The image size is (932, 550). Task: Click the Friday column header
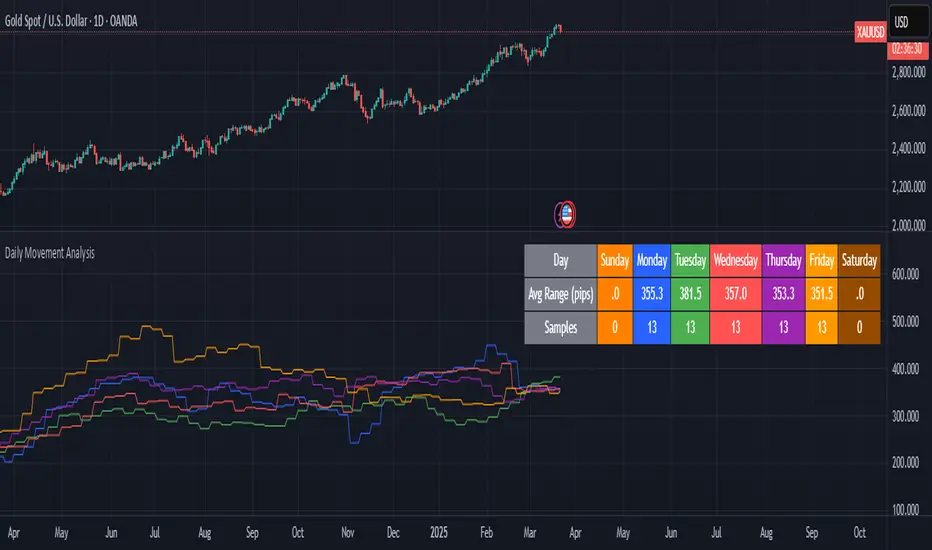(822, 260)
